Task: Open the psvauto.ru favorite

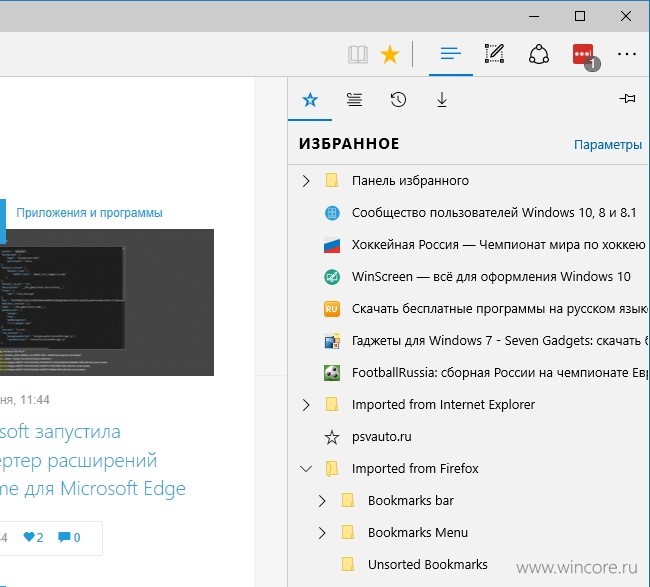Action: click(x=381, y=437)
